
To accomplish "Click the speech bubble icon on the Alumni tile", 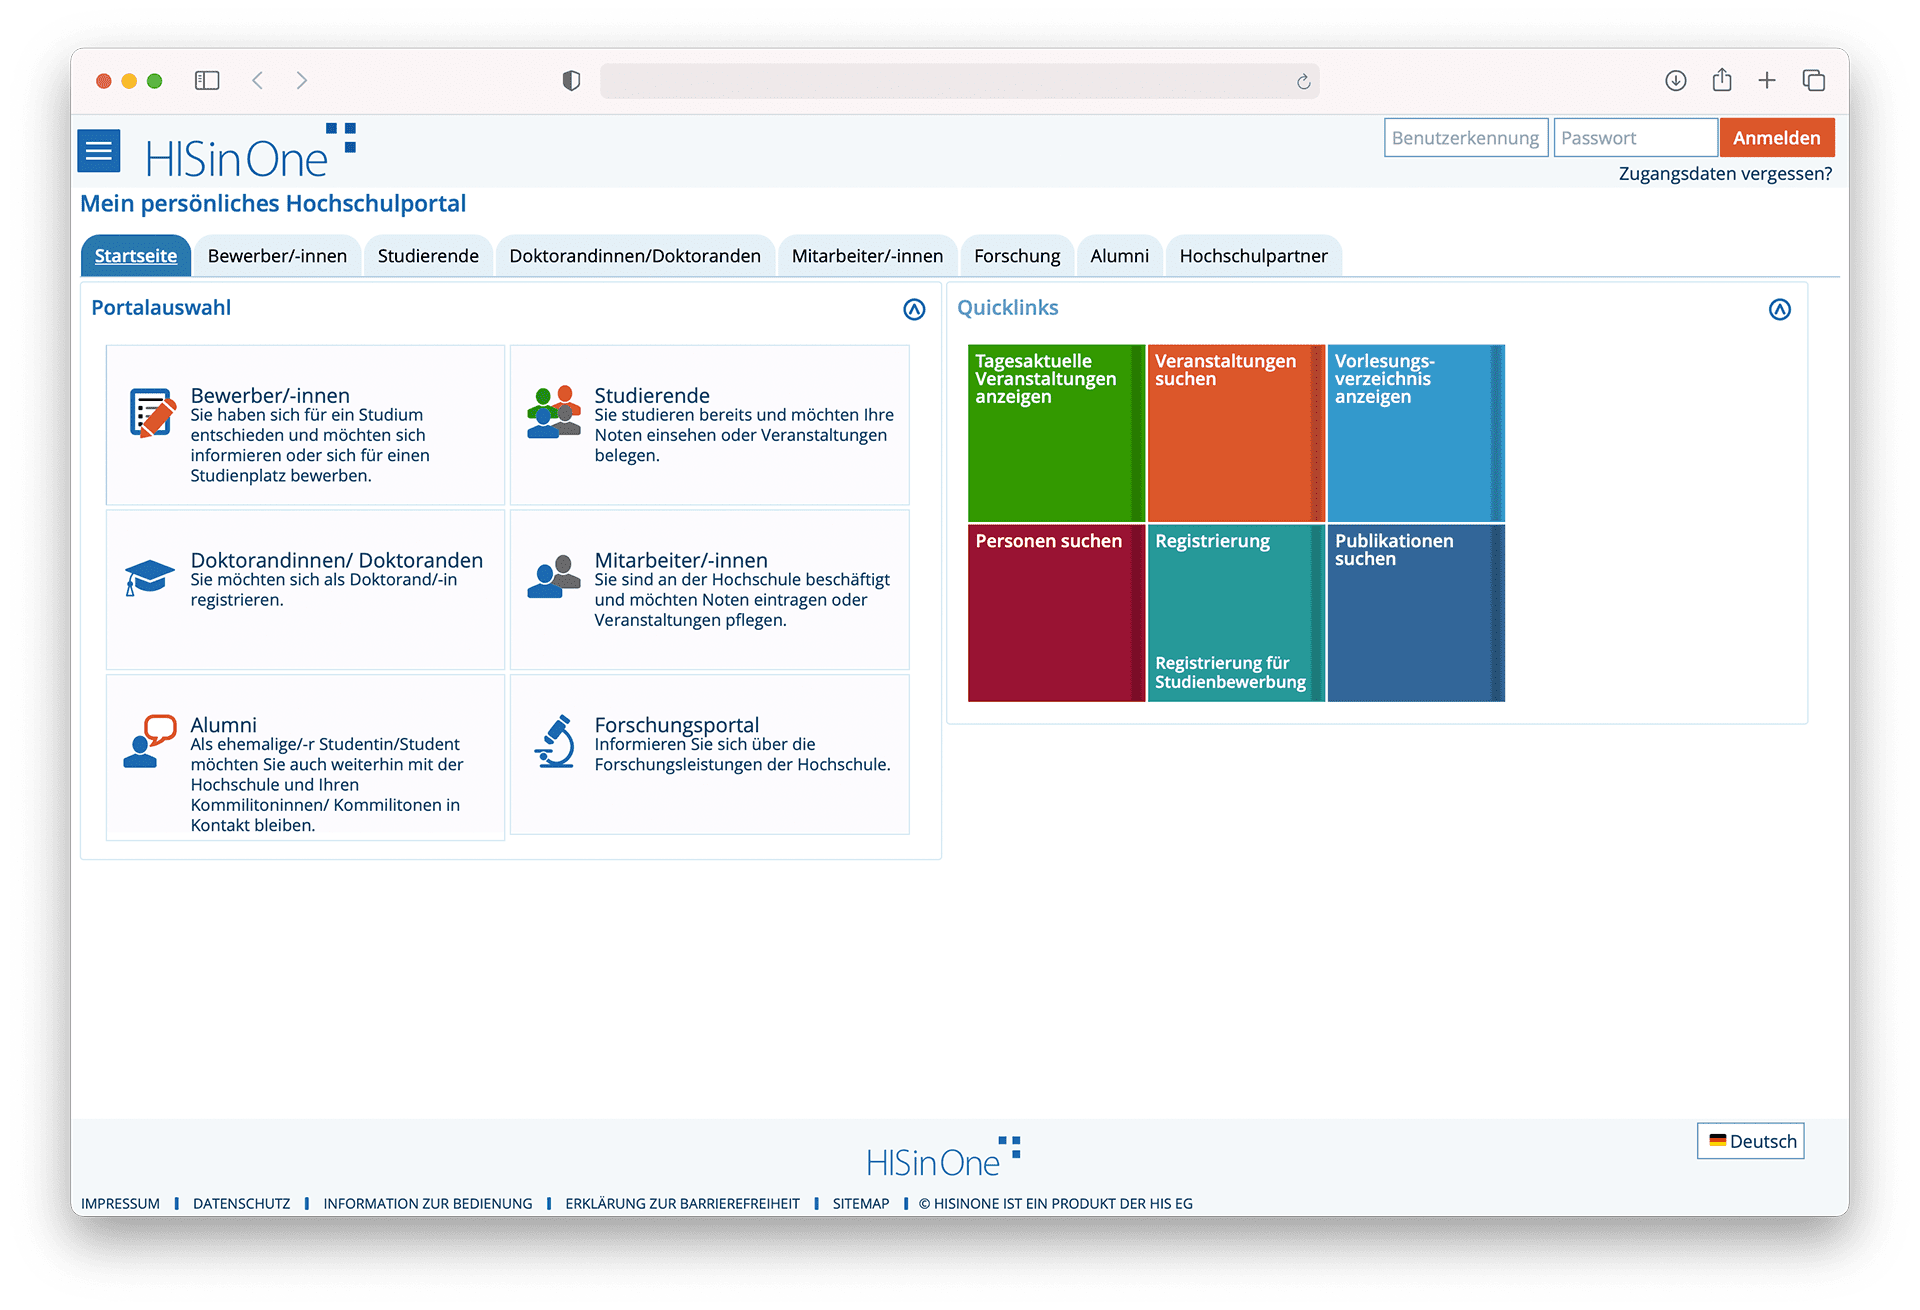I will point(146,742).
